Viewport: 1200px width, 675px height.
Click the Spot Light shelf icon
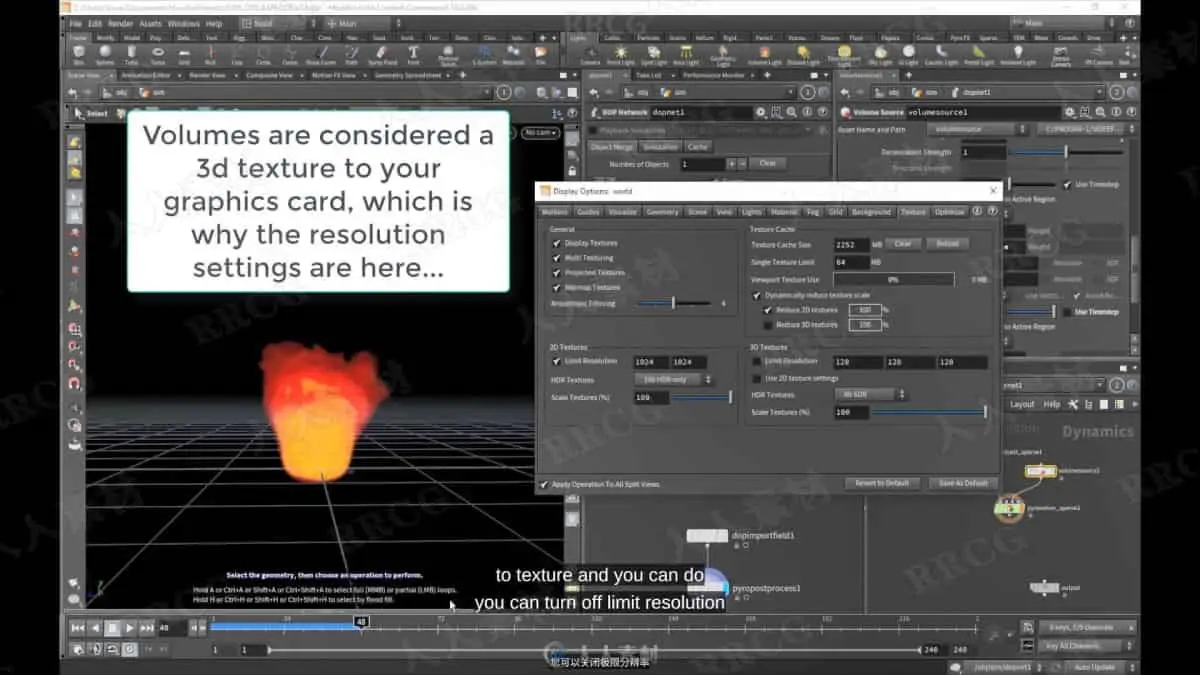[653, 54]
